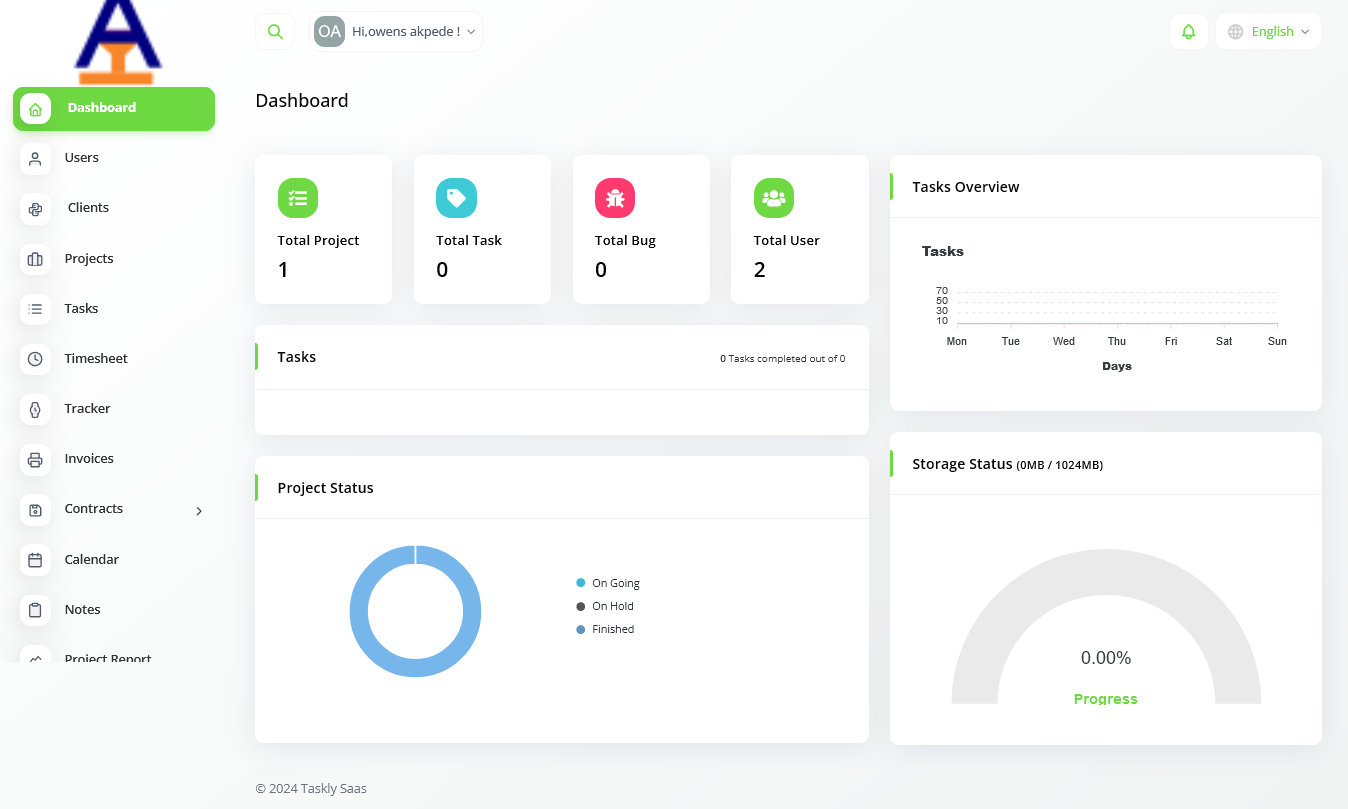Click the Total Project checklist icon
Viewport: 1348px width, 809px height.
[297, 198]
